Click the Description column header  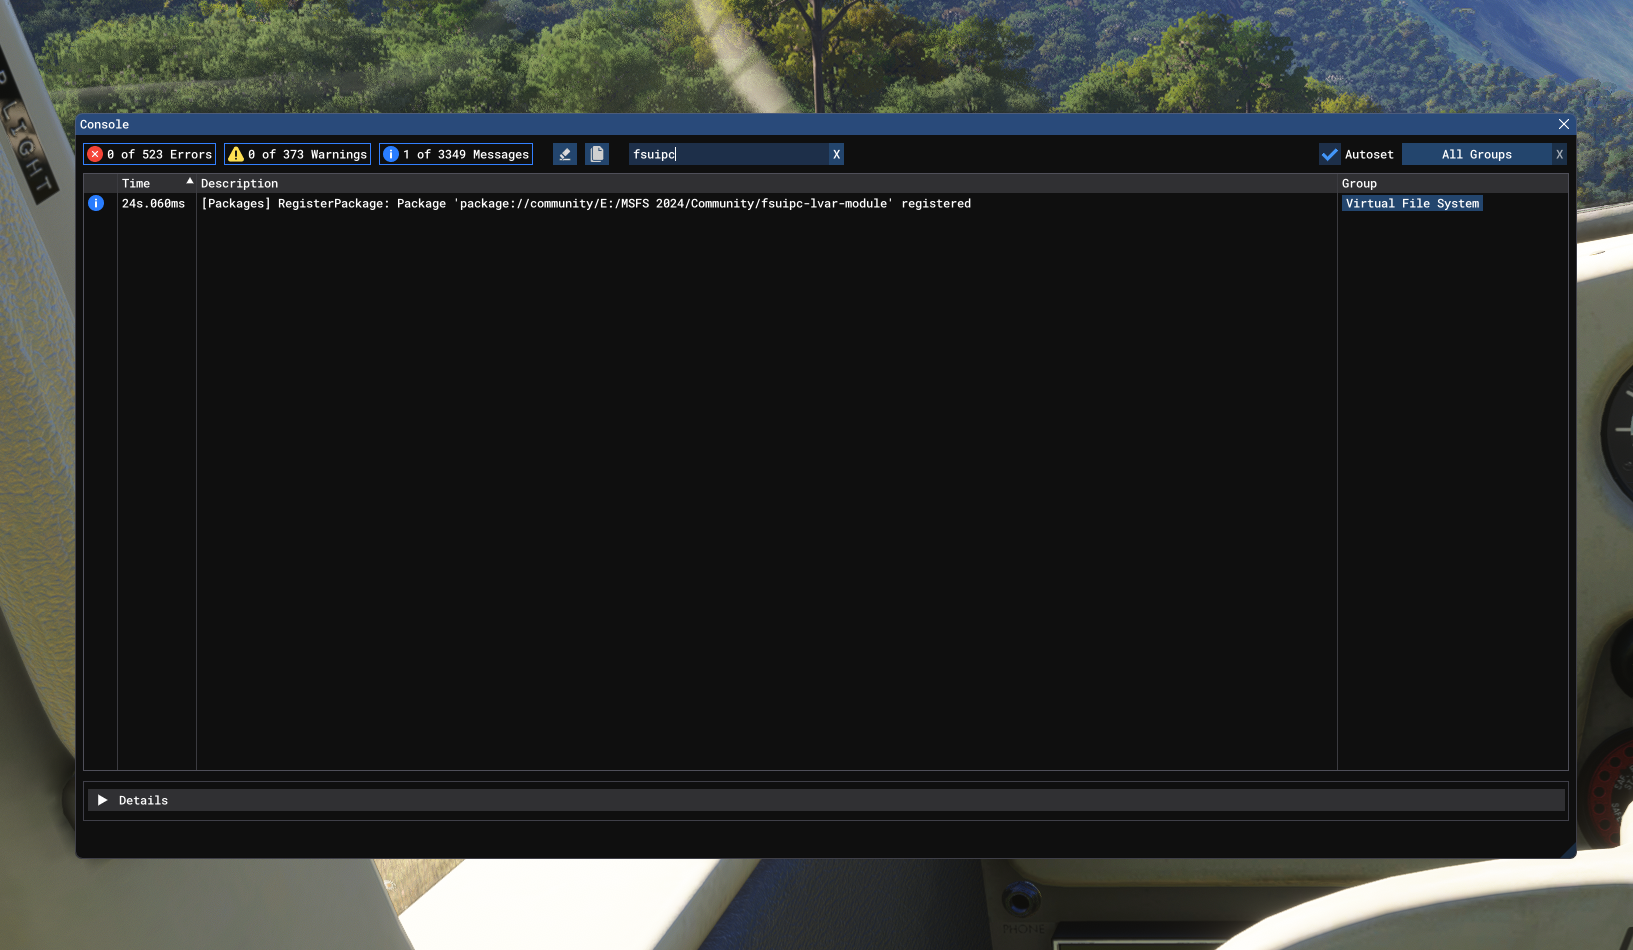tap(240, 183)
